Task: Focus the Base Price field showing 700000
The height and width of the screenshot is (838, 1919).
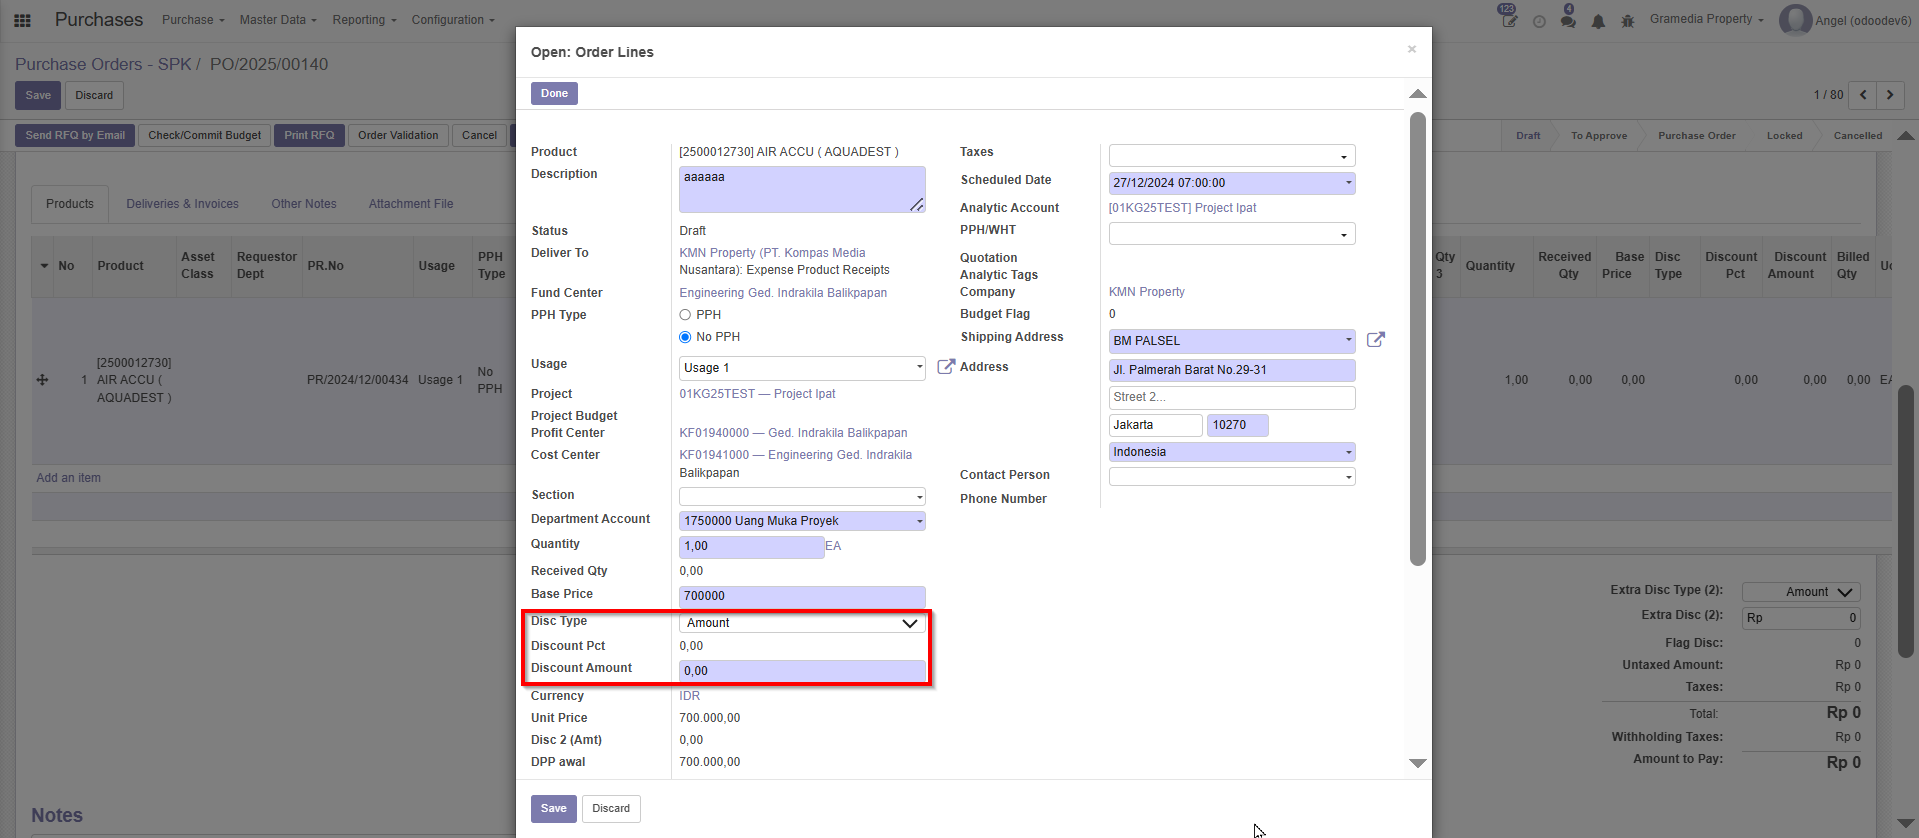Action: (x=802, y=596)
